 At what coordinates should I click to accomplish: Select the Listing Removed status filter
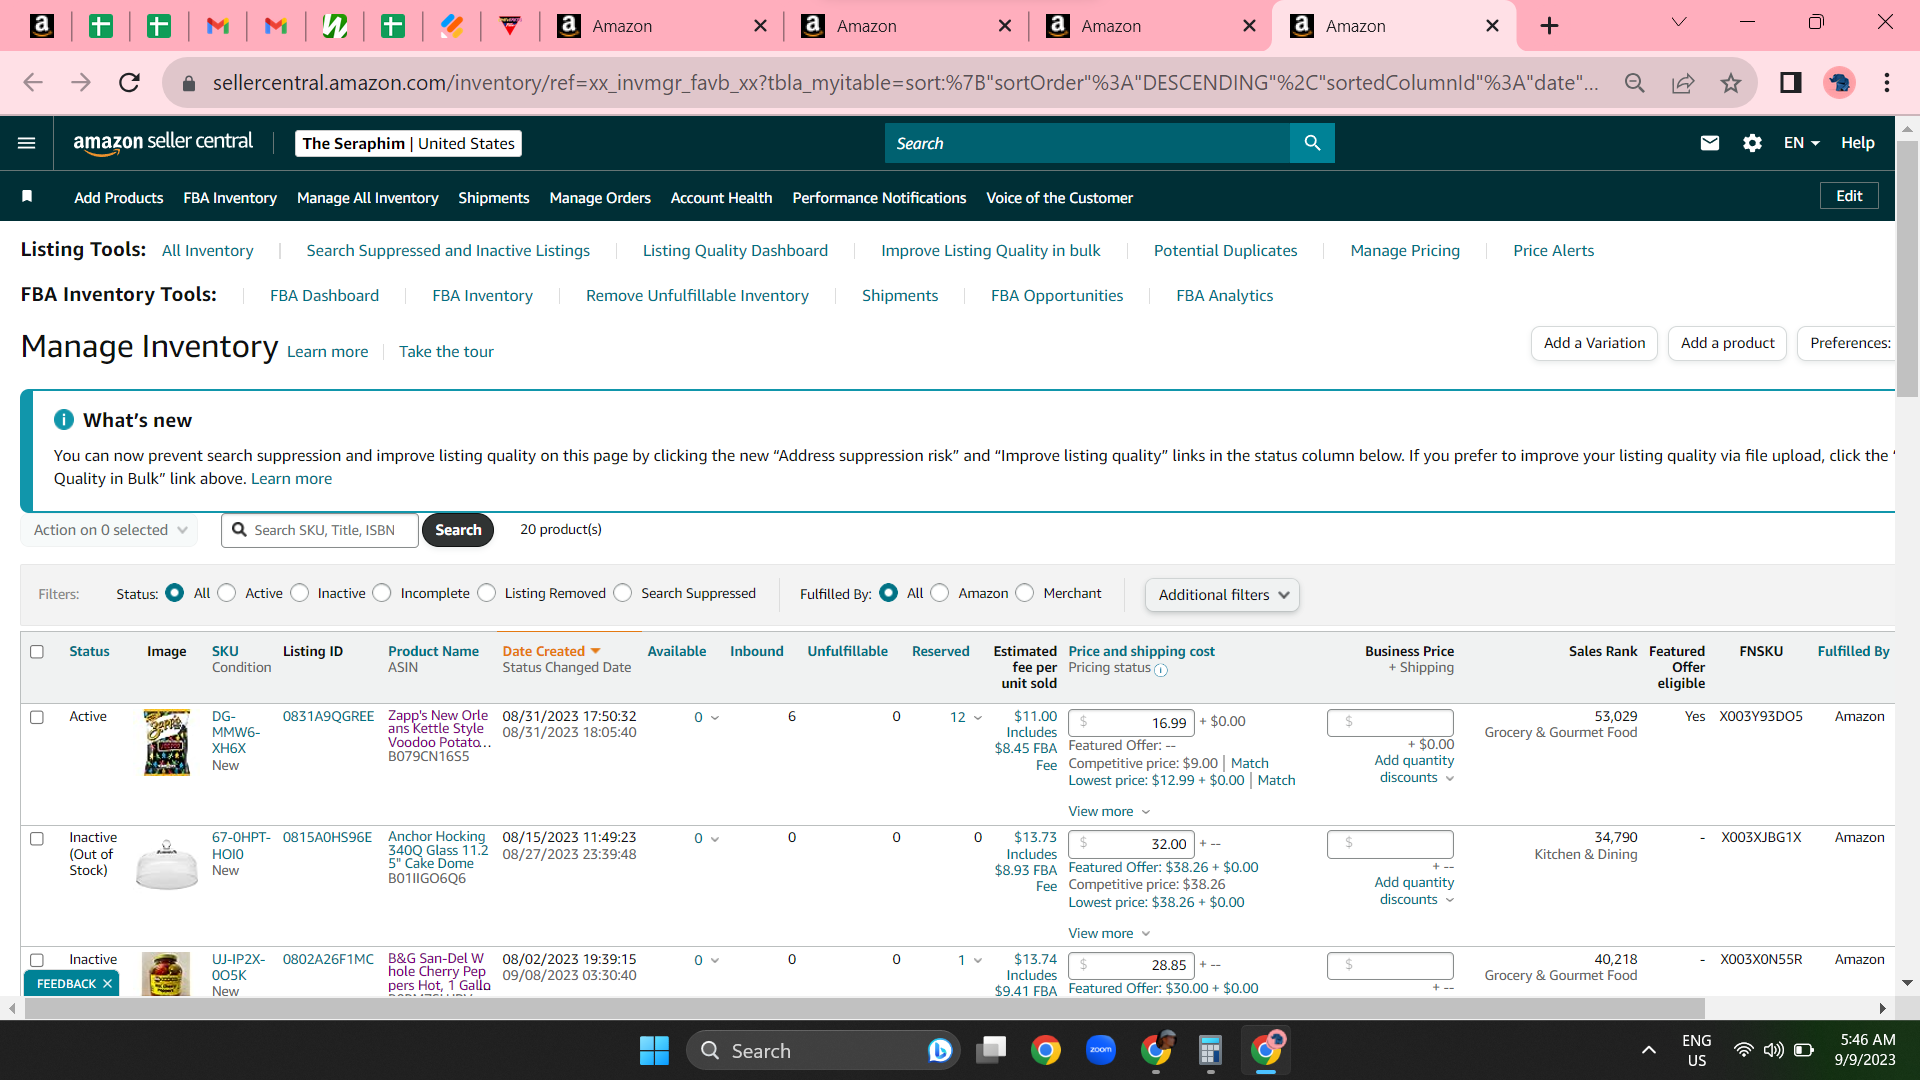click(x=487, y=593)
